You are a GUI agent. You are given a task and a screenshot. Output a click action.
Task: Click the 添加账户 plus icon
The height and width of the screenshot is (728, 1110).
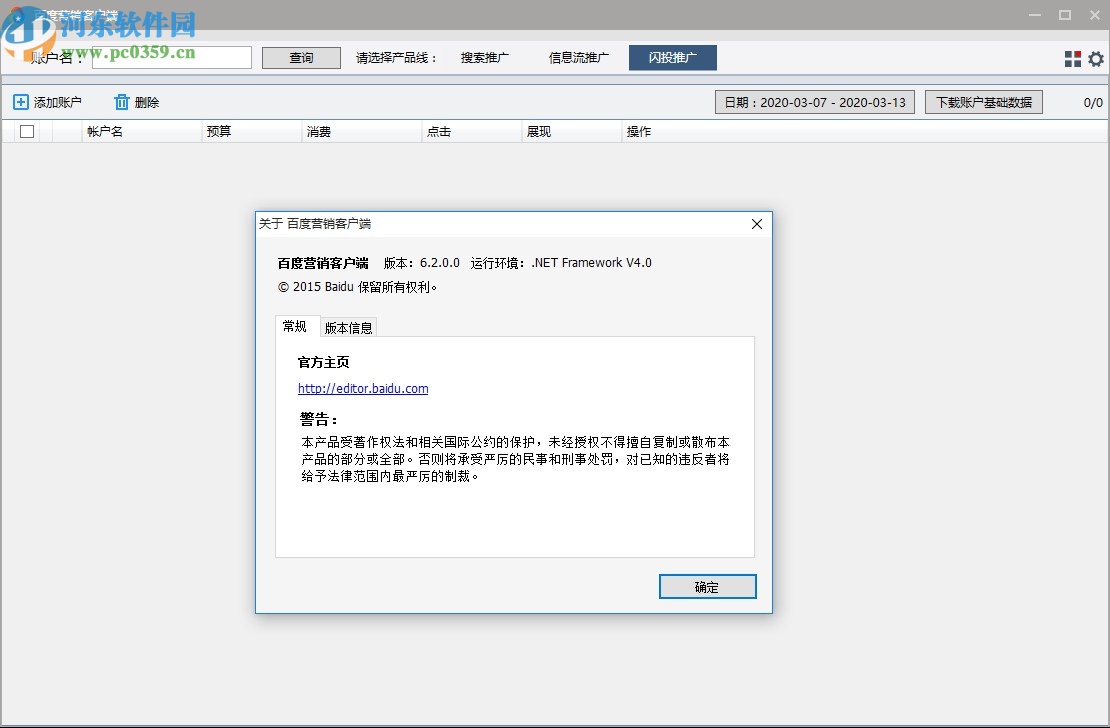[21, 101]
